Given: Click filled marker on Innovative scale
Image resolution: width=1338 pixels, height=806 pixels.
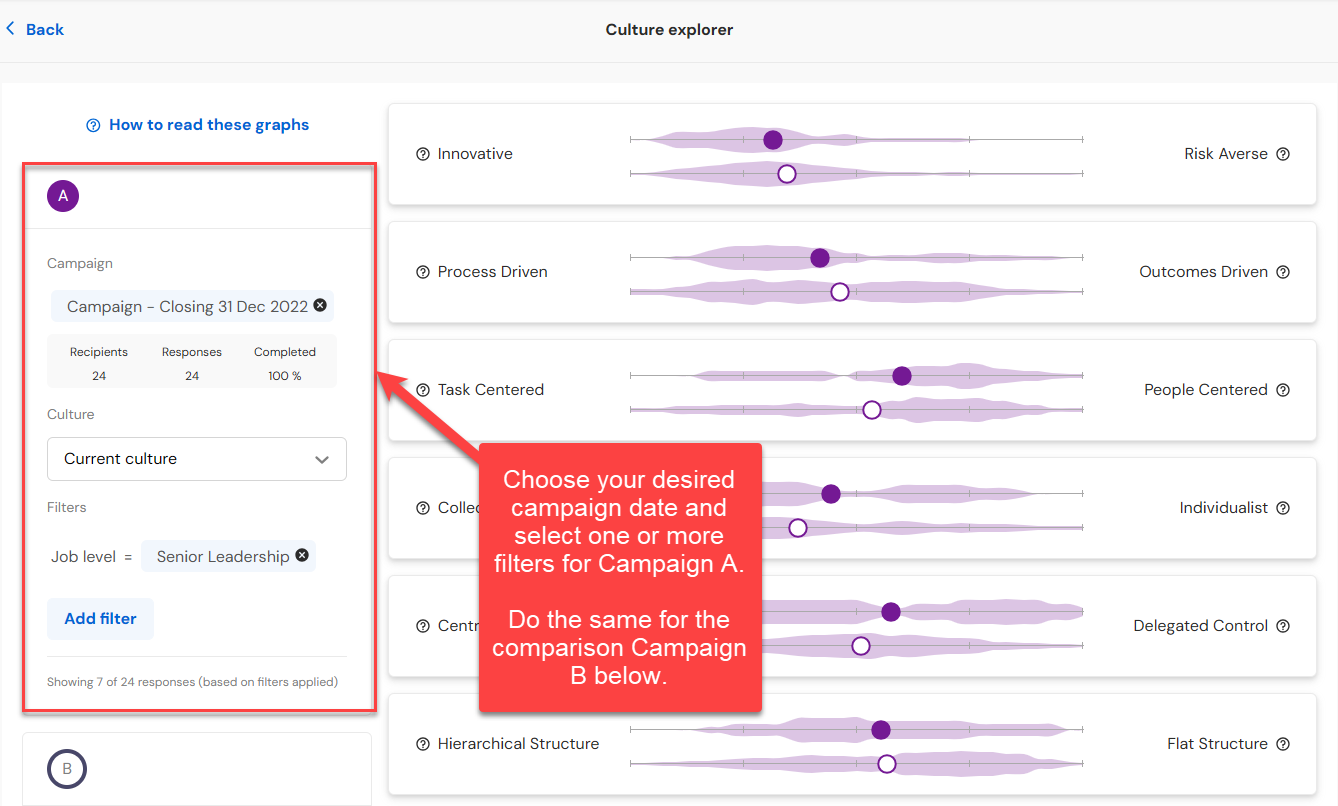Looking at the screenshot, I should [x=773, y=140].
